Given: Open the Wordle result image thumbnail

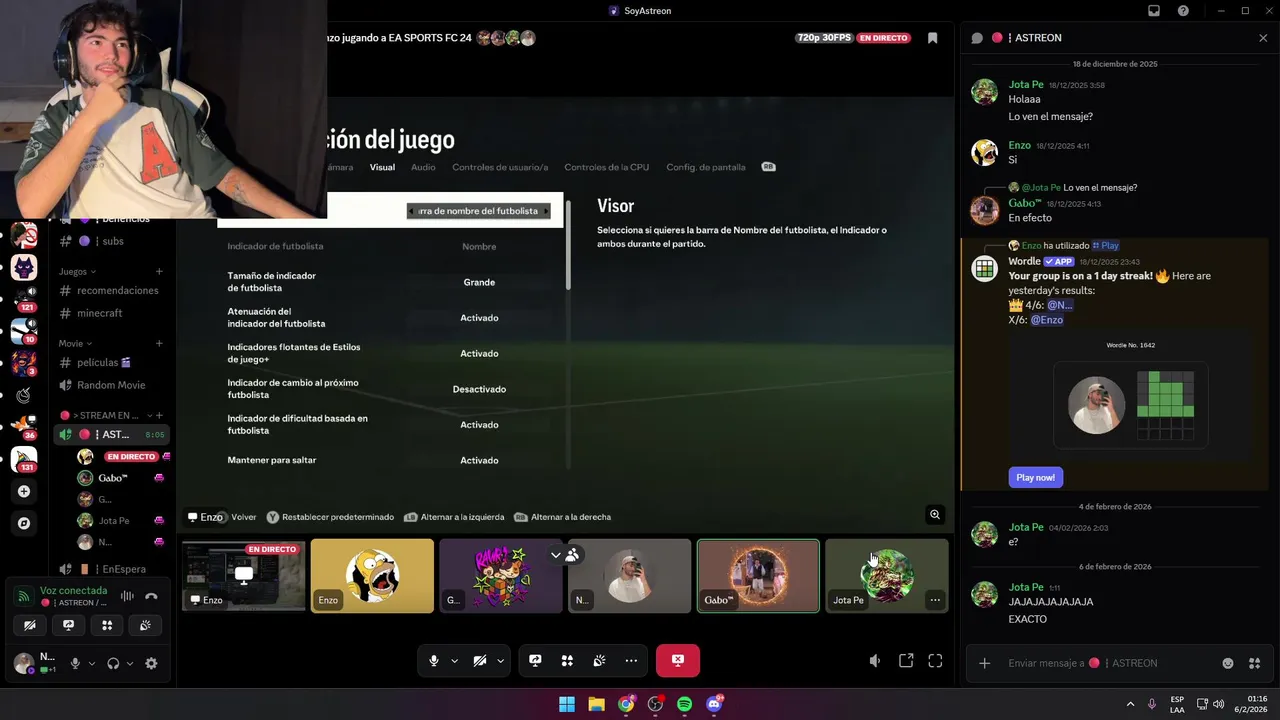Looking at the screenshot, I should coord(1131,404).
